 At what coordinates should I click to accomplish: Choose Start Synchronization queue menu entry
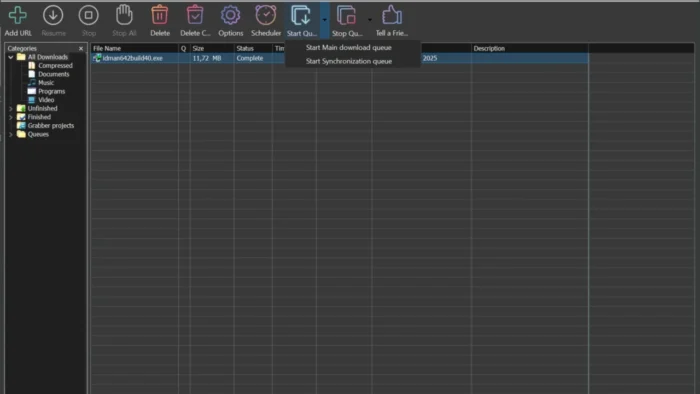click(349, 62)
